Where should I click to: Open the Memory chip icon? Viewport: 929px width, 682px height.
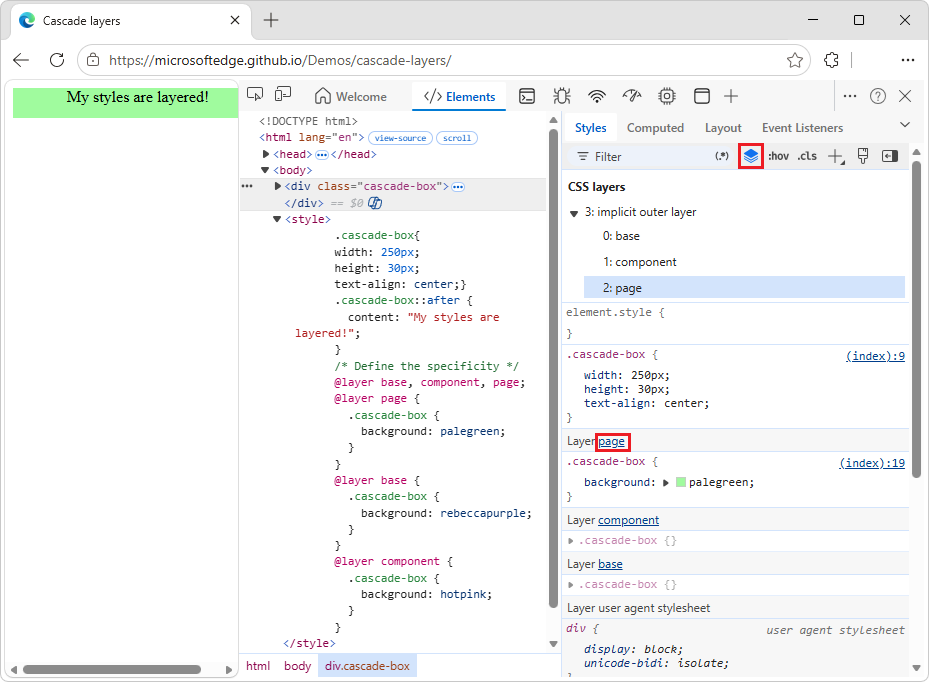[667, 96]
